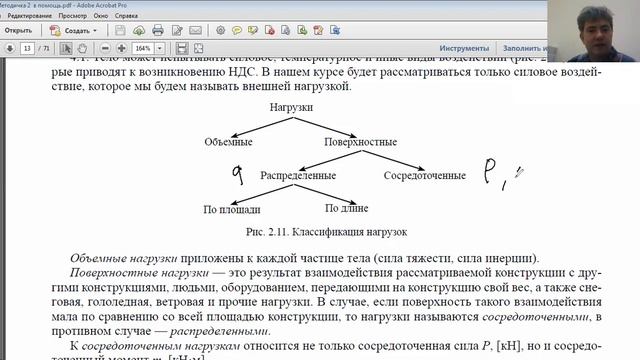Click the Поверхностные label in the diagram

(360, 142)
